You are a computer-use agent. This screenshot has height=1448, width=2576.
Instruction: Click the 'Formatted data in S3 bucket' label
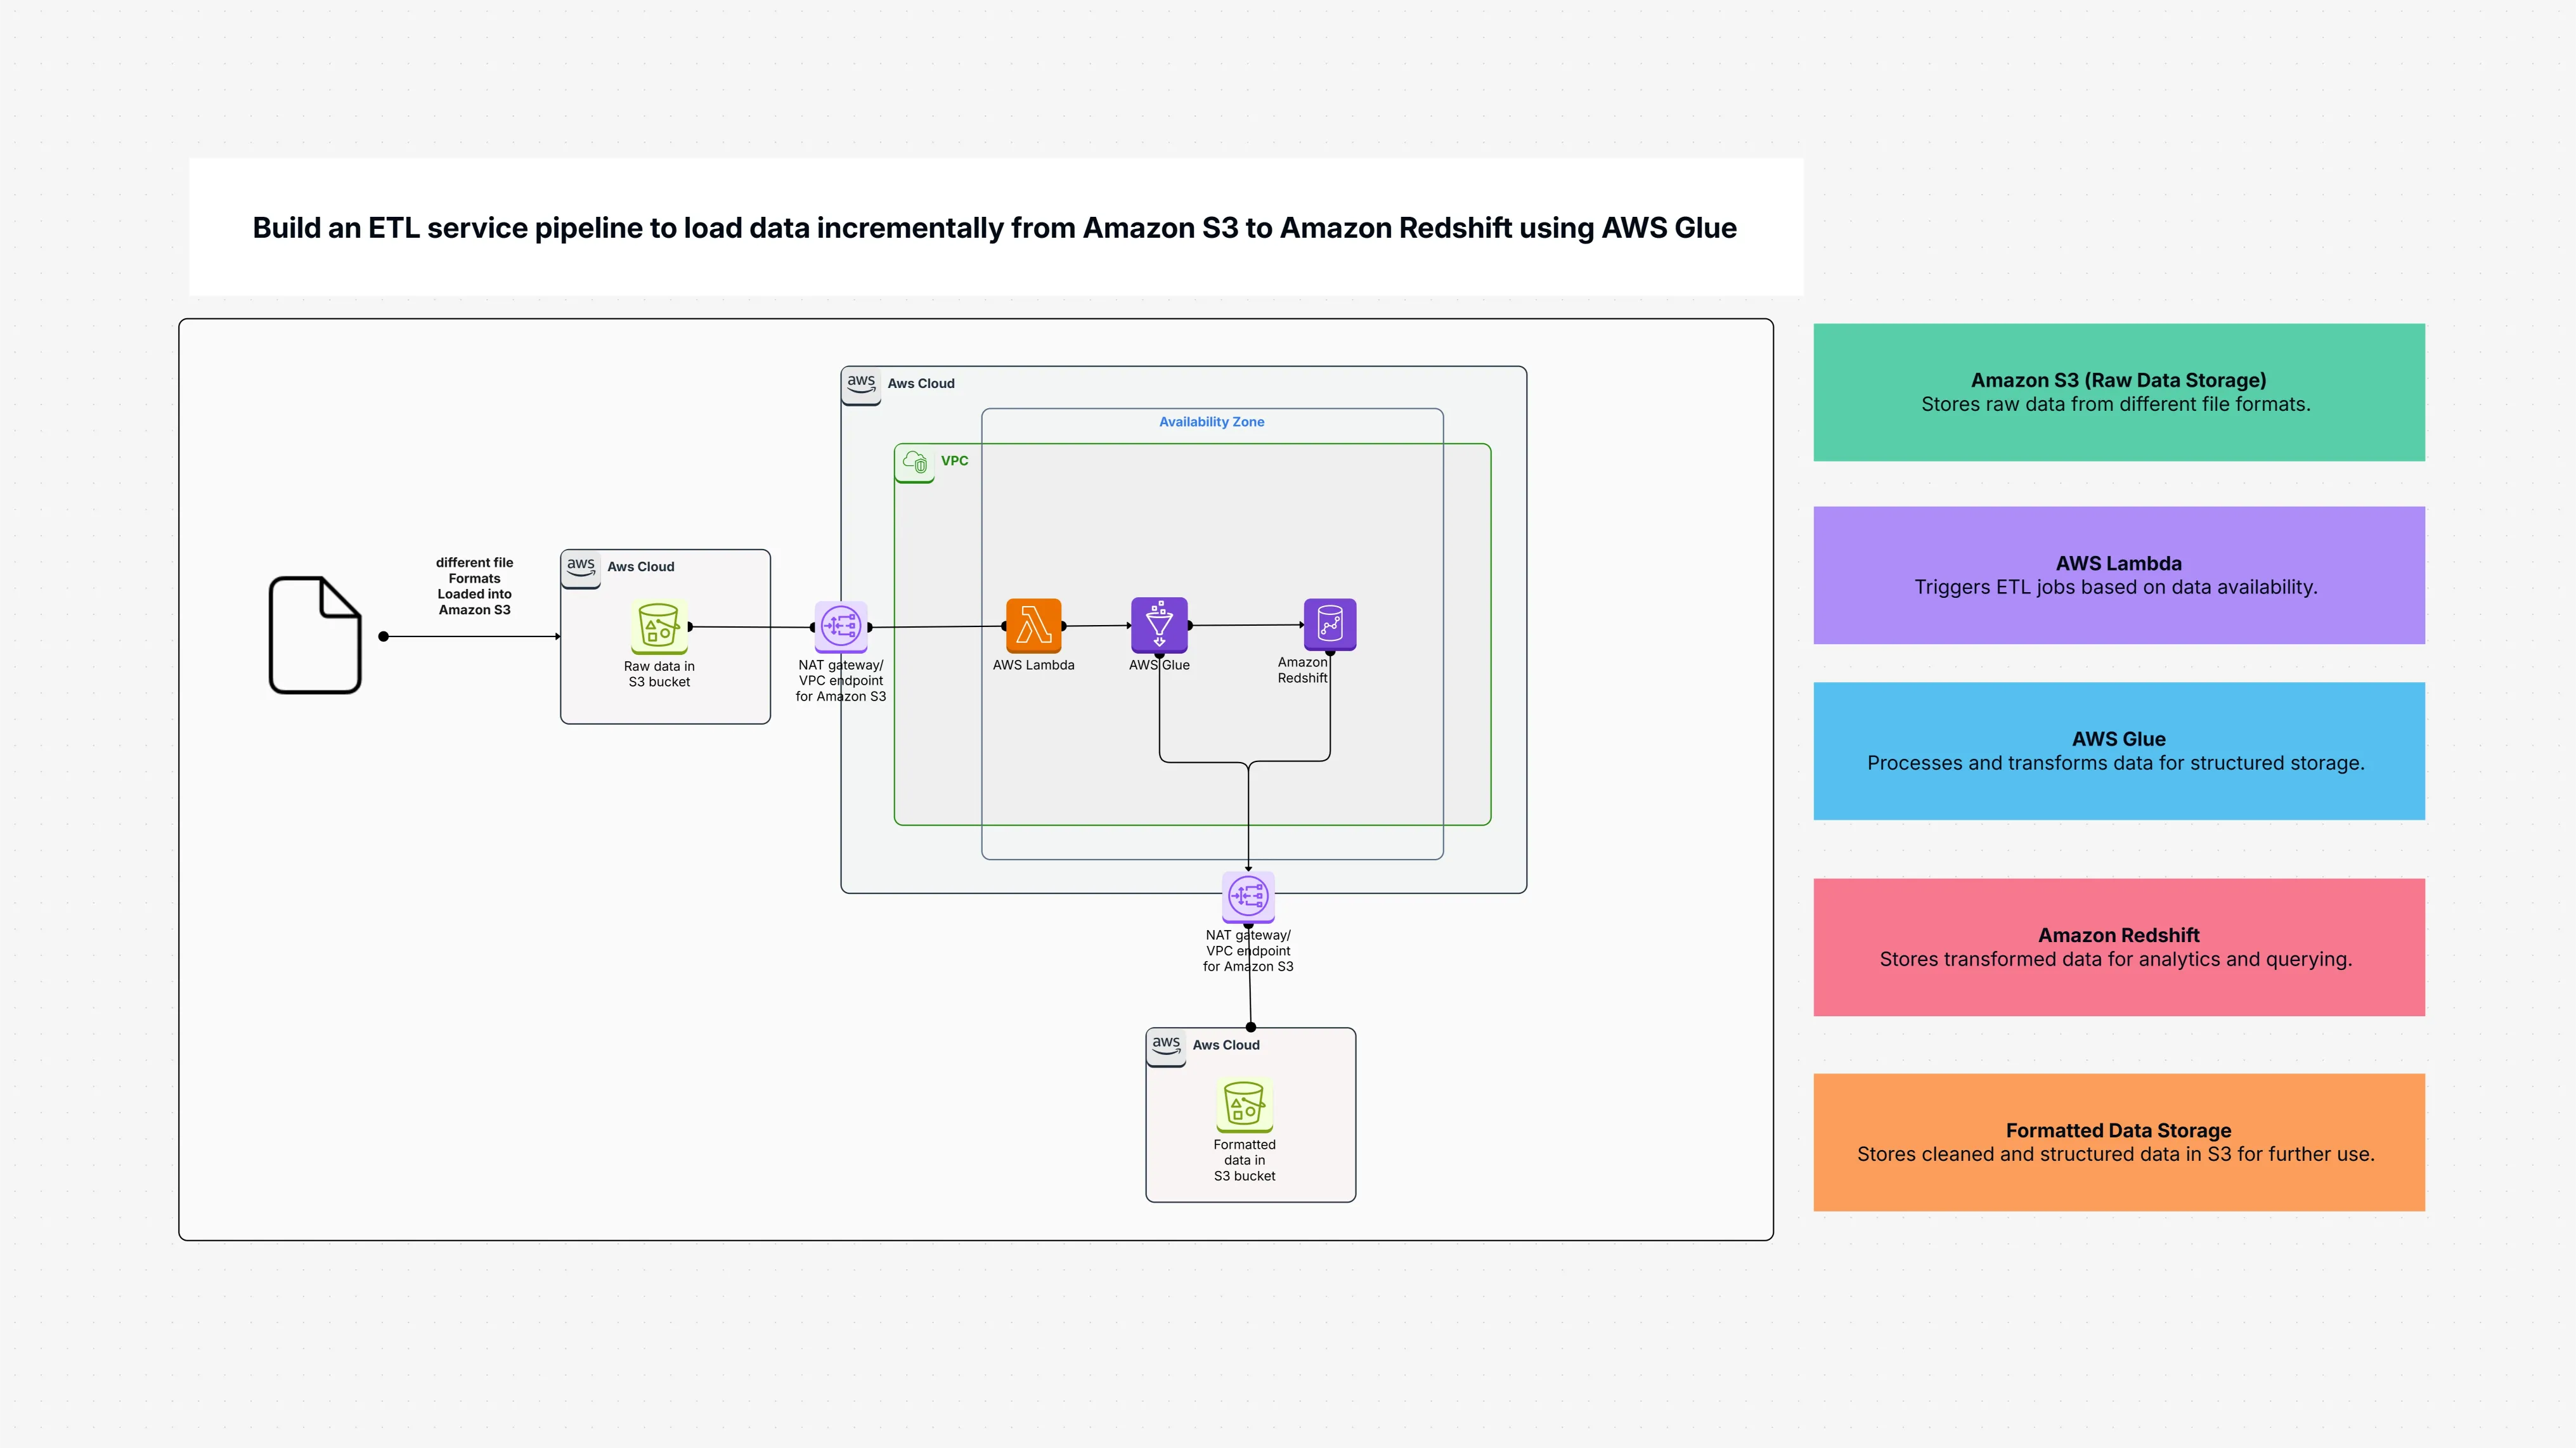pos(1244,1160)
